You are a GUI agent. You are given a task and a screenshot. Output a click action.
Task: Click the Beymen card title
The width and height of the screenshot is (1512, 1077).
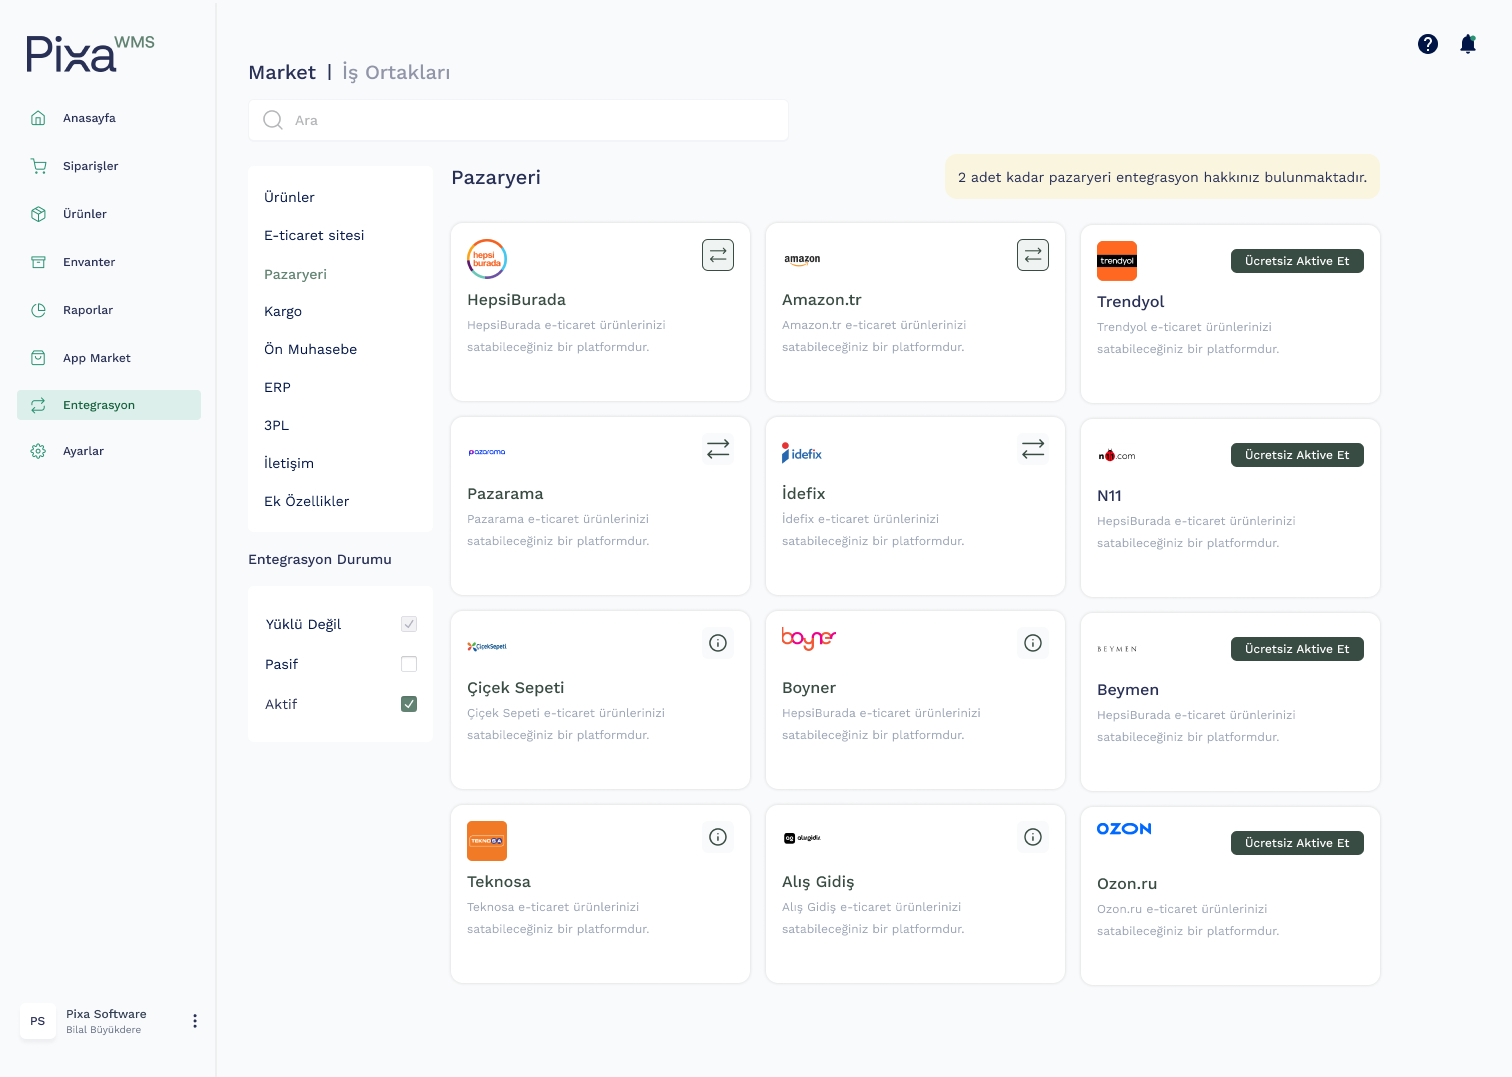coord(1128,690)
